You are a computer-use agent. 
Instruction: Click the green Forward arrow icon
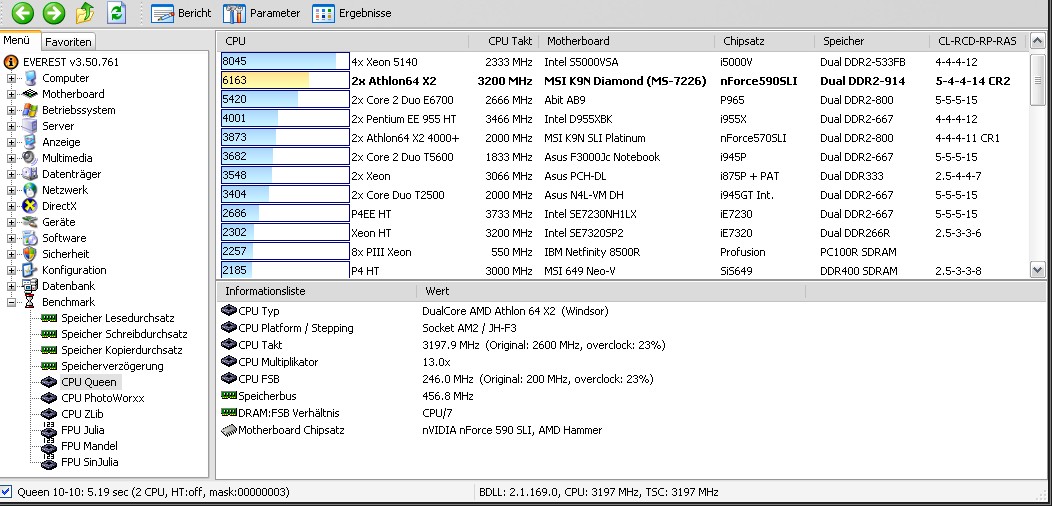(x=54, y=13)
